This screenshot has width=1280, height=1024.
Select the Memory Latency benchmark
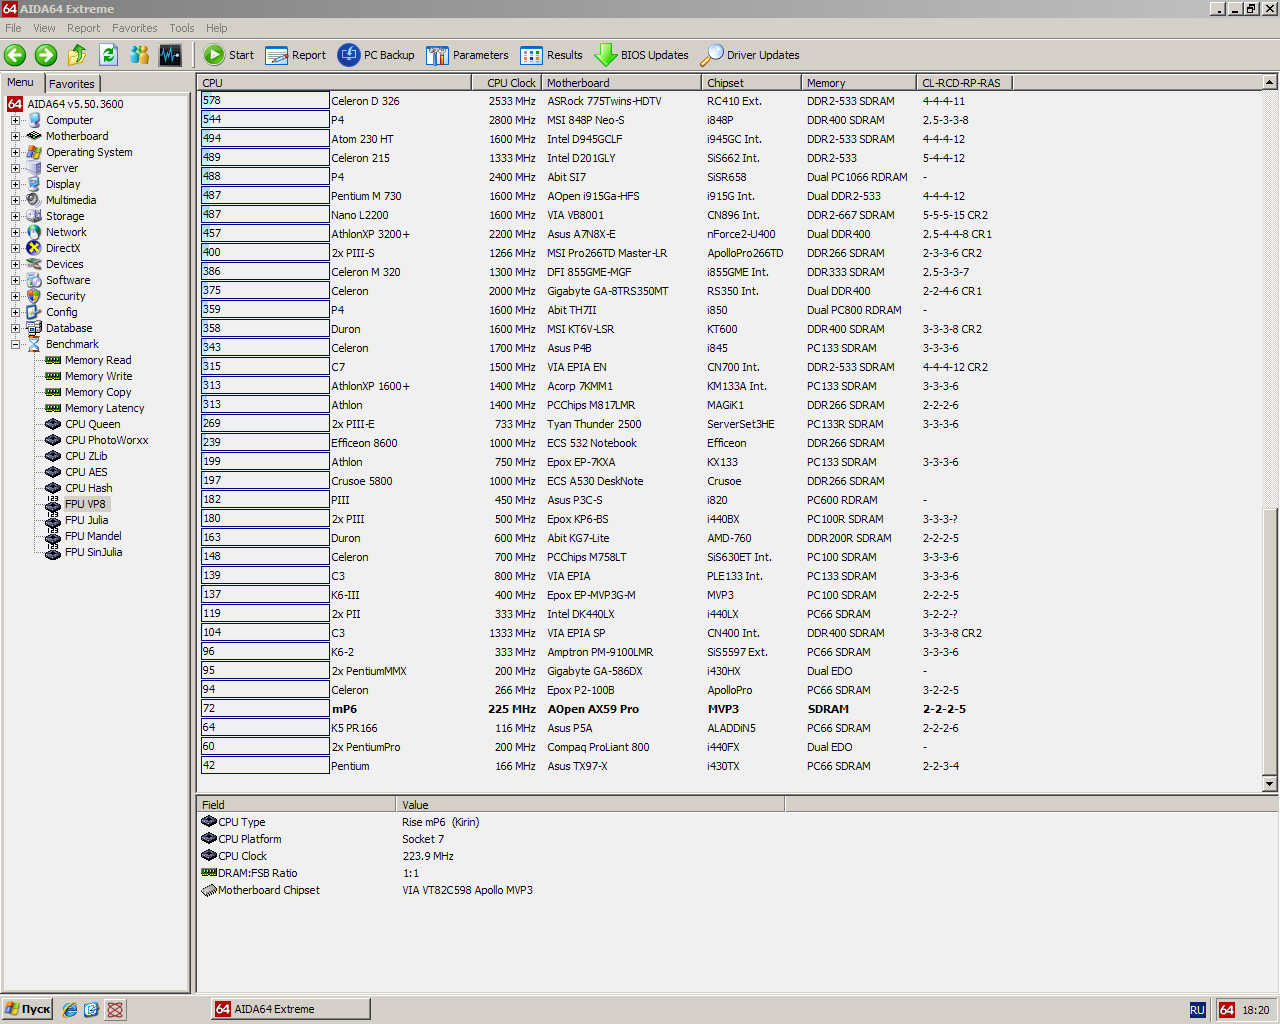click(104, 408)
